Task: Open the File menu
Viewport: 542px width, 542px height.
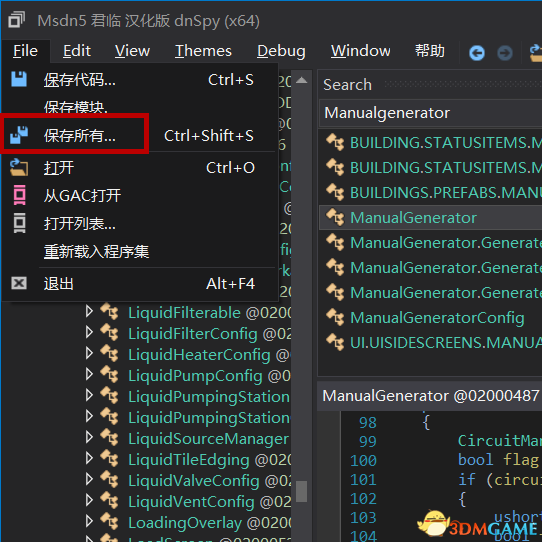Action: (x=25, y=51)
